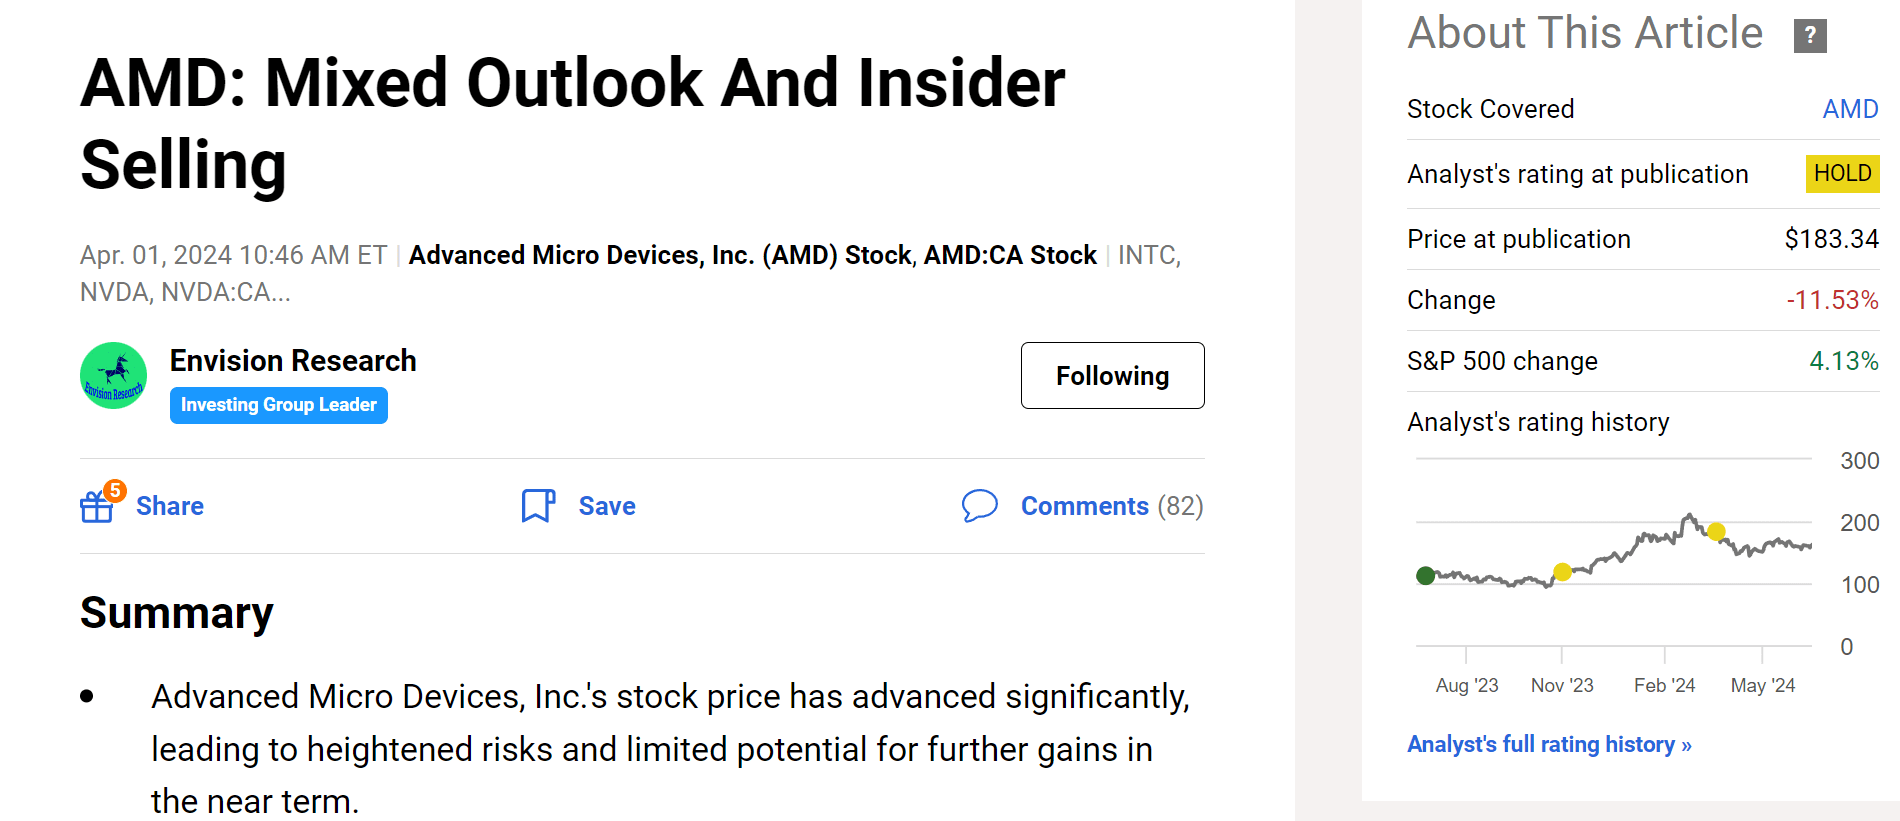
Task: Open the AMD stock covered link
Action: (1850, 109)
